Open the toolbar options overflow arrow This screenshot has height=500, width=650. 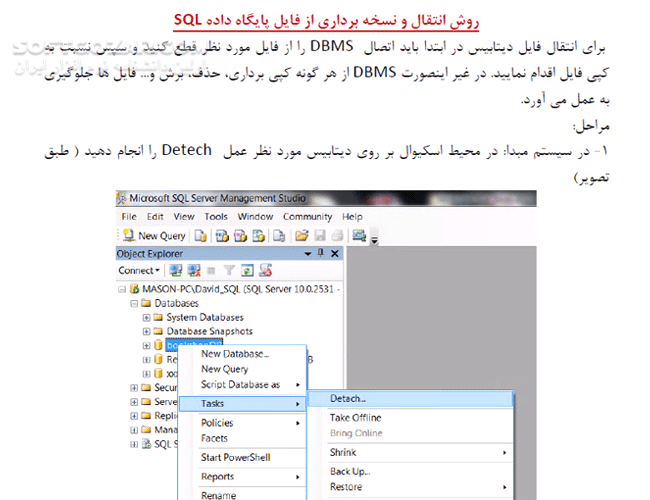pos(374,240)
